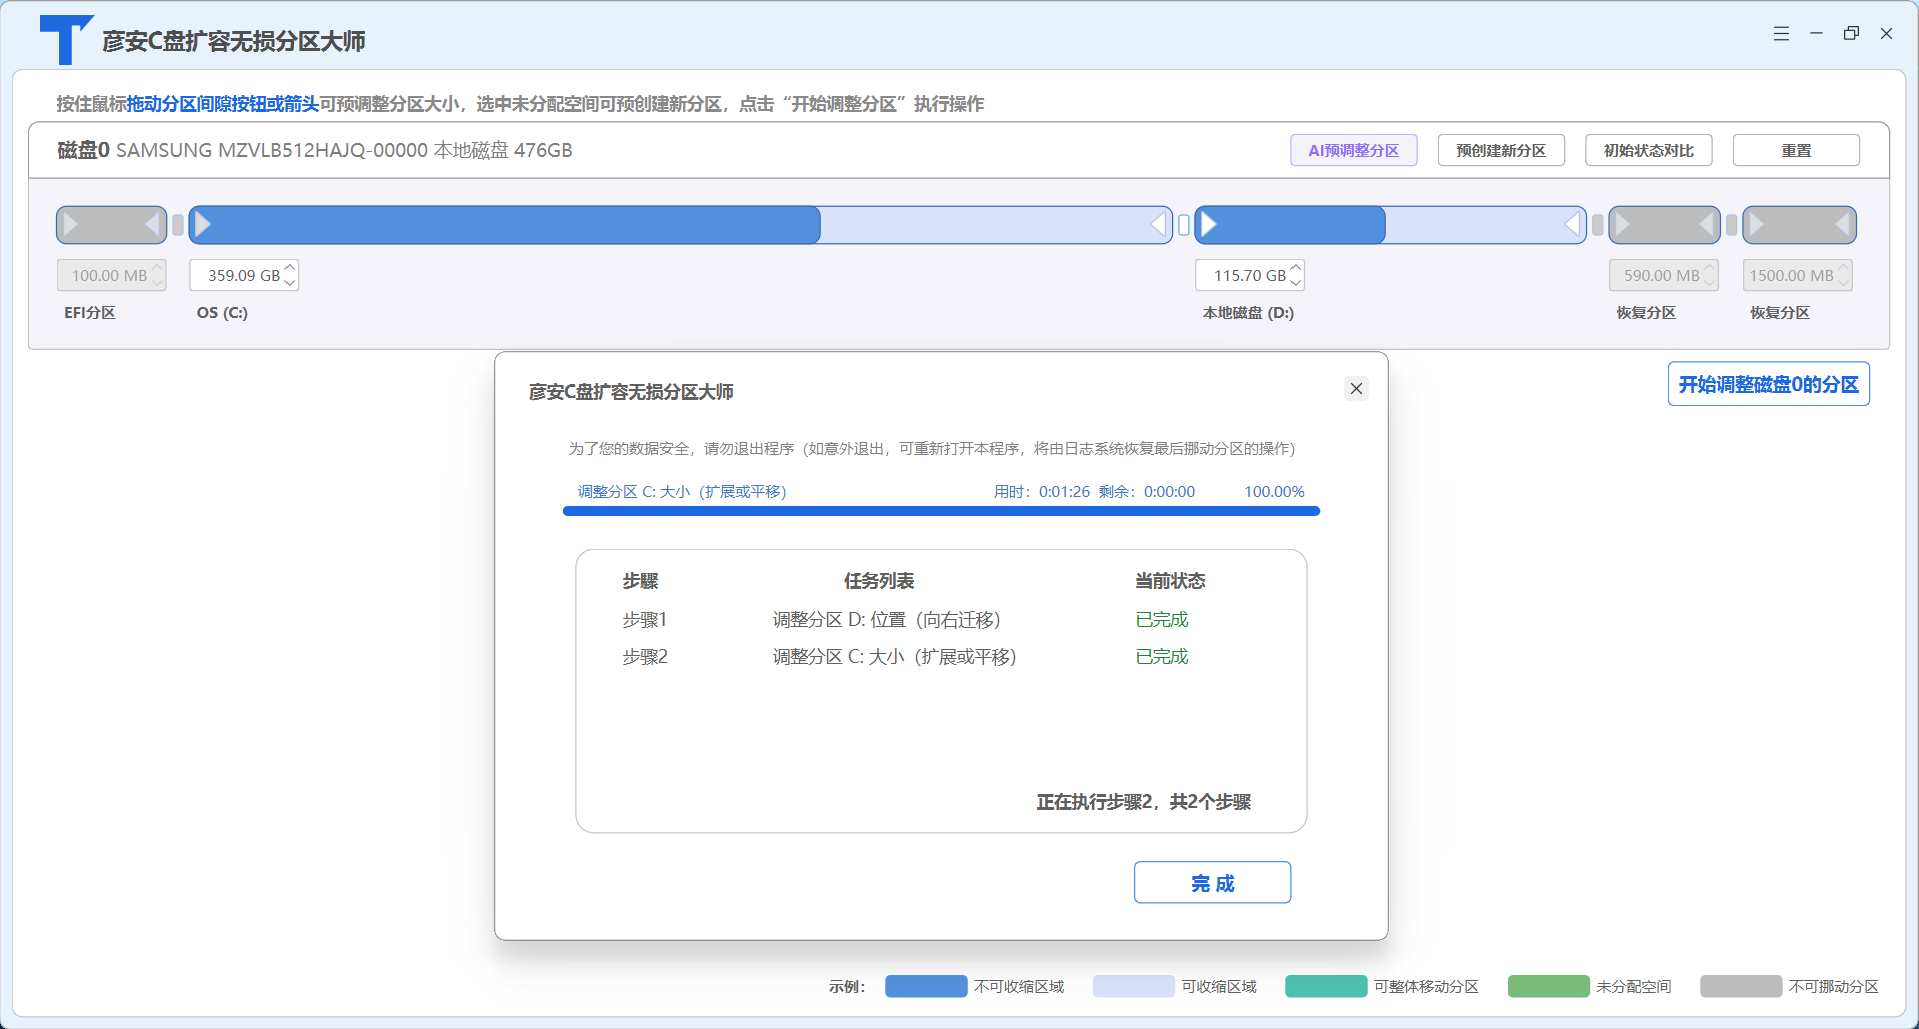
Task: Click the gap handle between D: and 590 MB recovery partition
Action: (1598, 225)
